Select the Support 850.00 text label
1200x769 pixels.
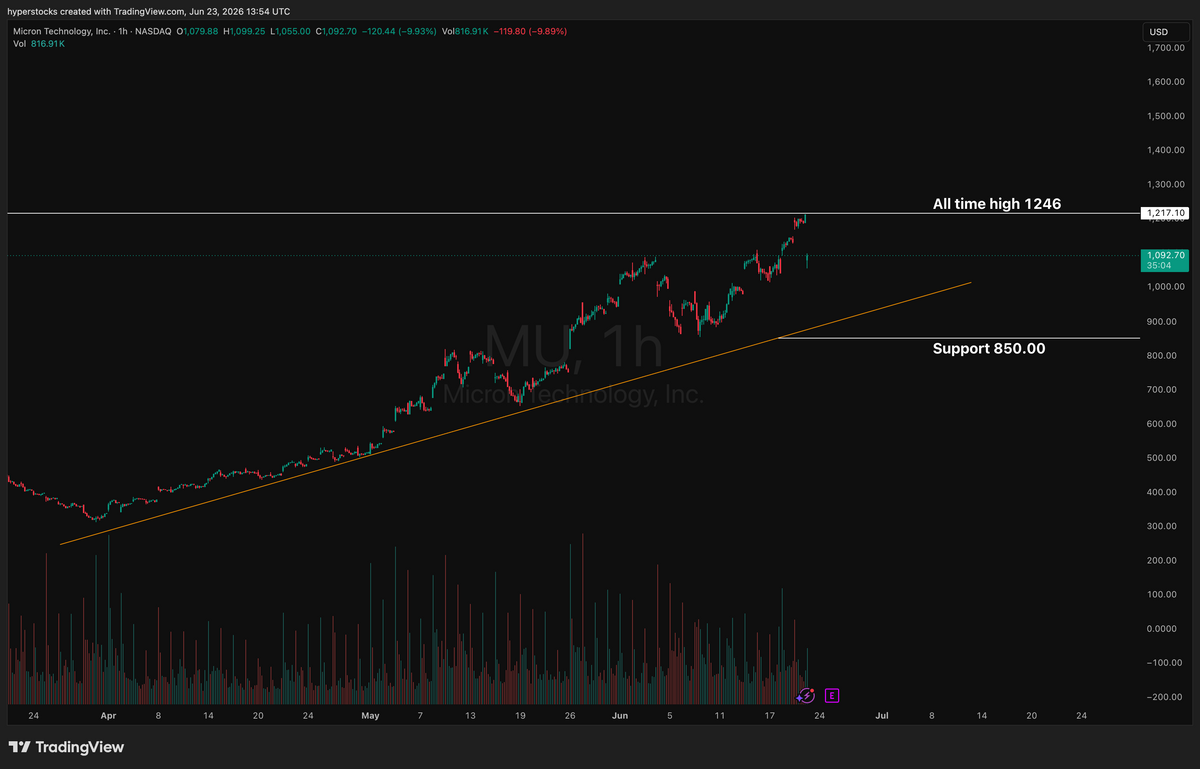point(989,348)
